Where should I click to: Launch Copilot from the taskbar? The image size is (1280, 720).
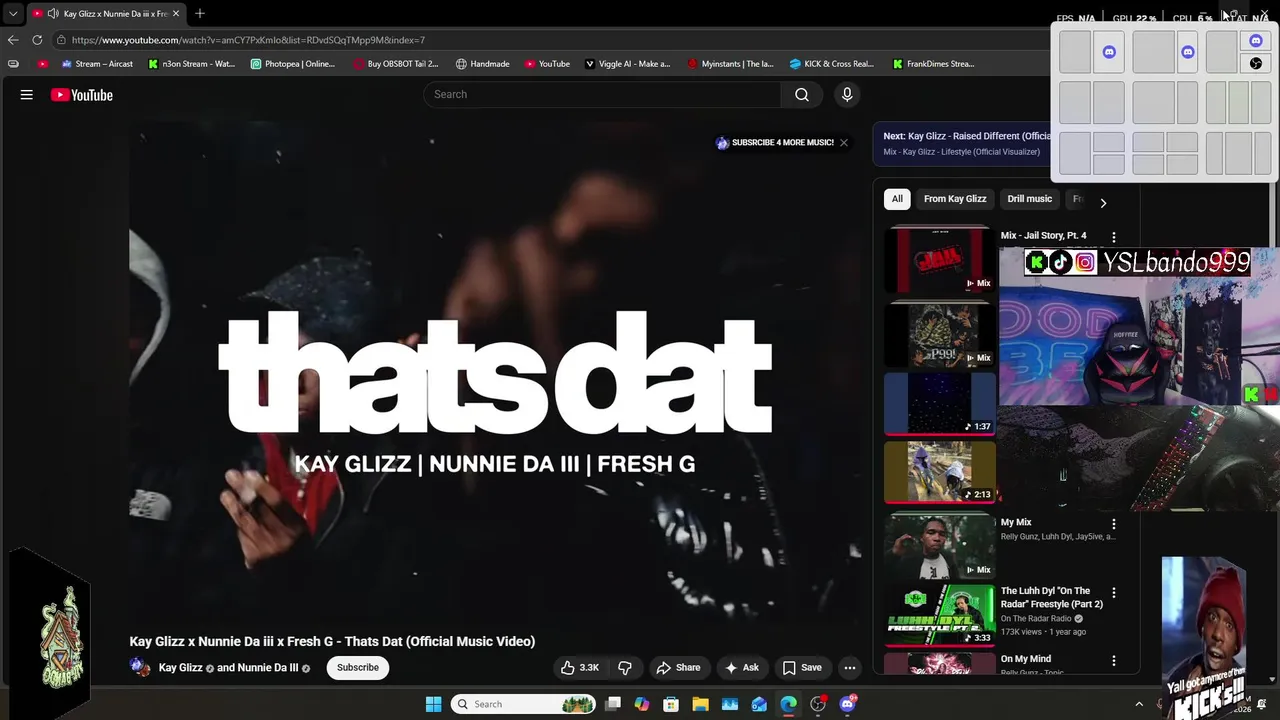tap(642, 704)
